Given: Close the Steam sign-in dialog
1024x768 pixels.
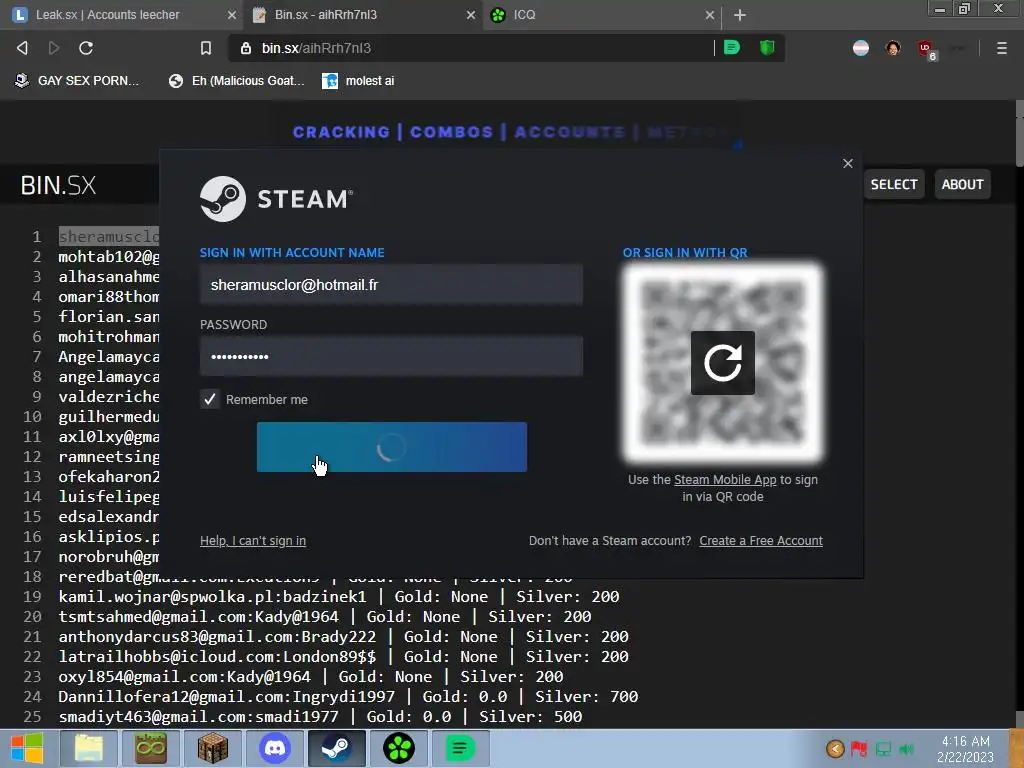Looking at the screenshot, I should pyautogui.click(x=847, y=163).
